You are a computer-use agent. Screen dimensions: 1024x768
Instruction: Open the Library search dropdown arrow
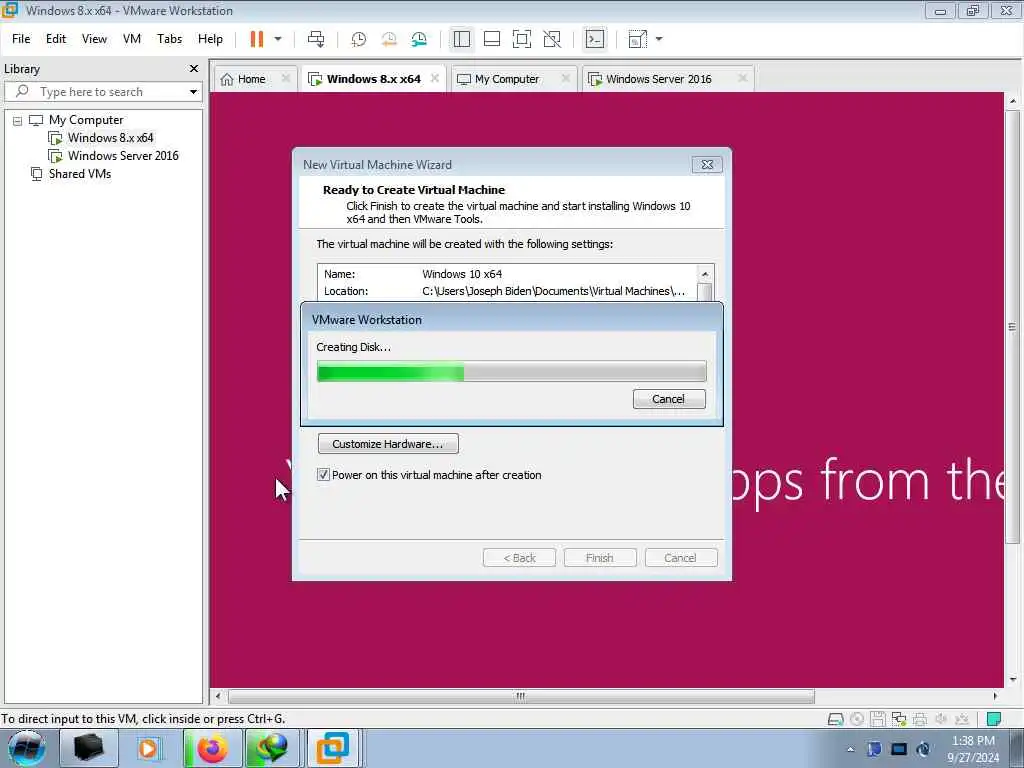click(x=193, y=92)
